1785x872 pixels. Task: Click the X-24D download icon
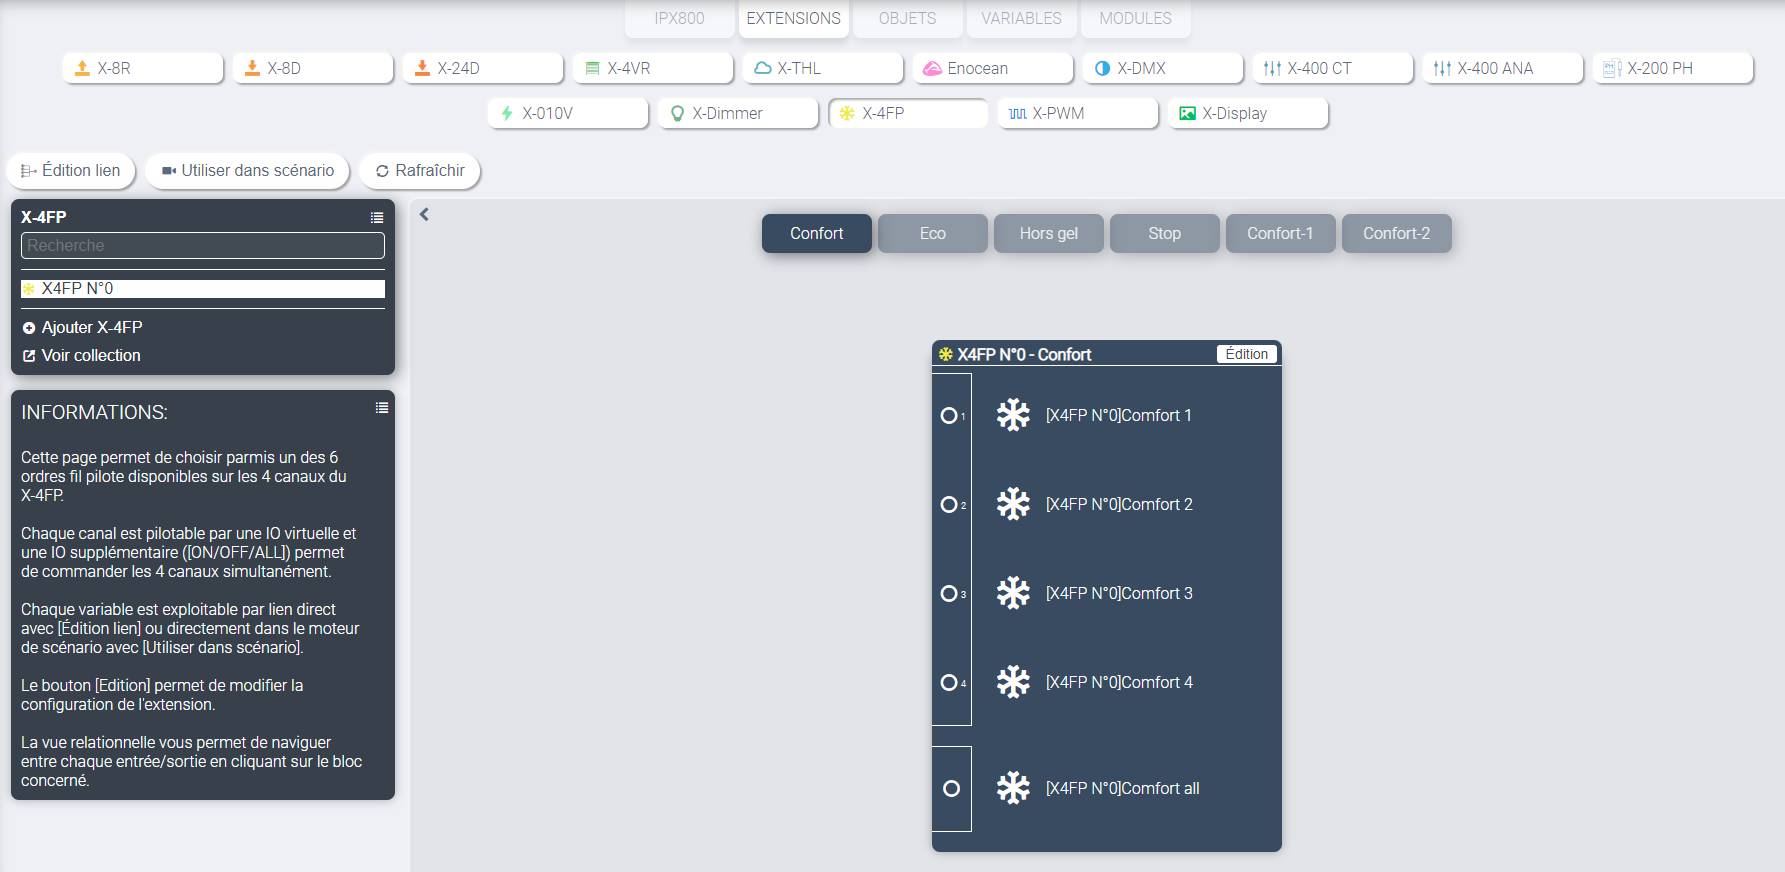(x=422, y=68)
